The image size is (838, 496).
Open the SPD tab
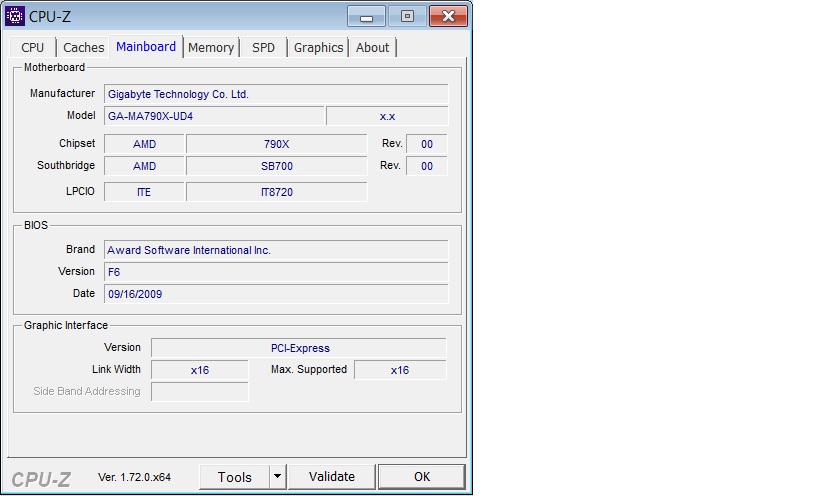coord(263,48)
